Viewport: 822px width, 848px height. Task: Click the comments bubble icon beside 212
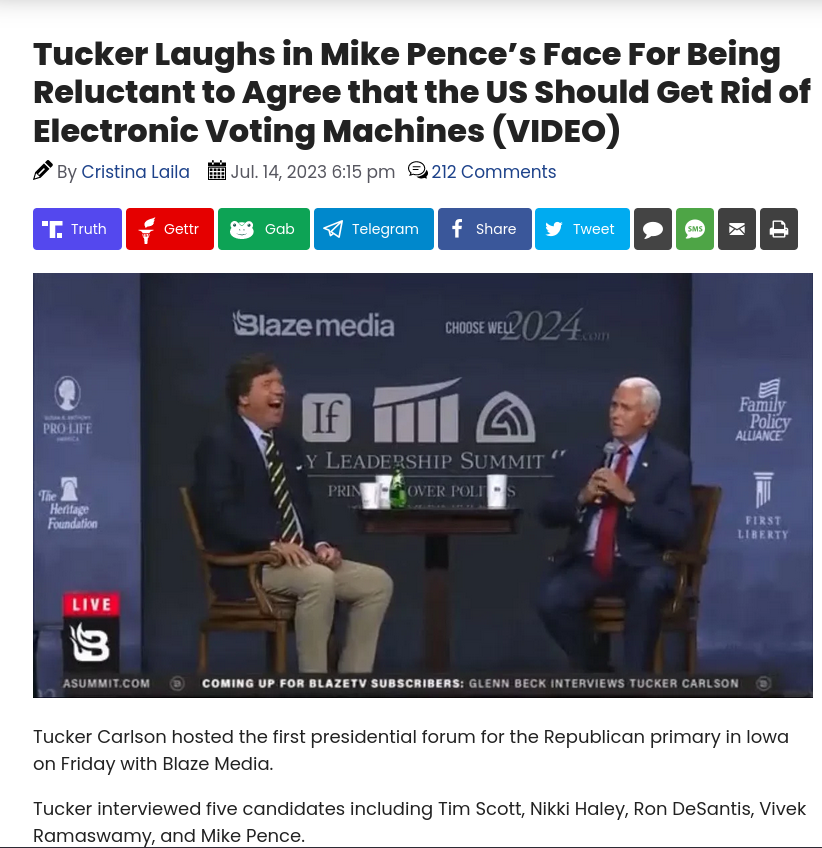point(417,170)
